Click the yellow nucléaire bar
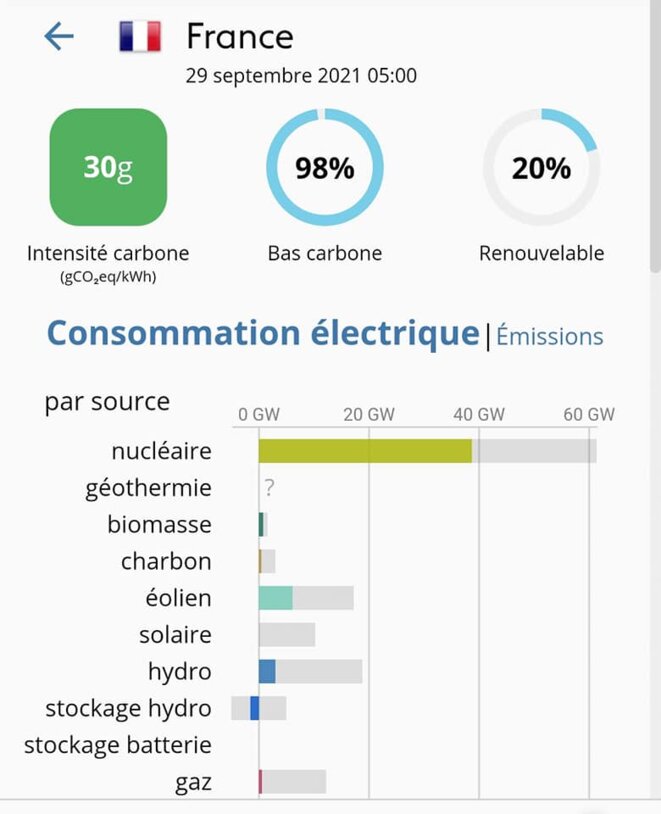Viewport: 661px width, 814px height. click(365, 450)
